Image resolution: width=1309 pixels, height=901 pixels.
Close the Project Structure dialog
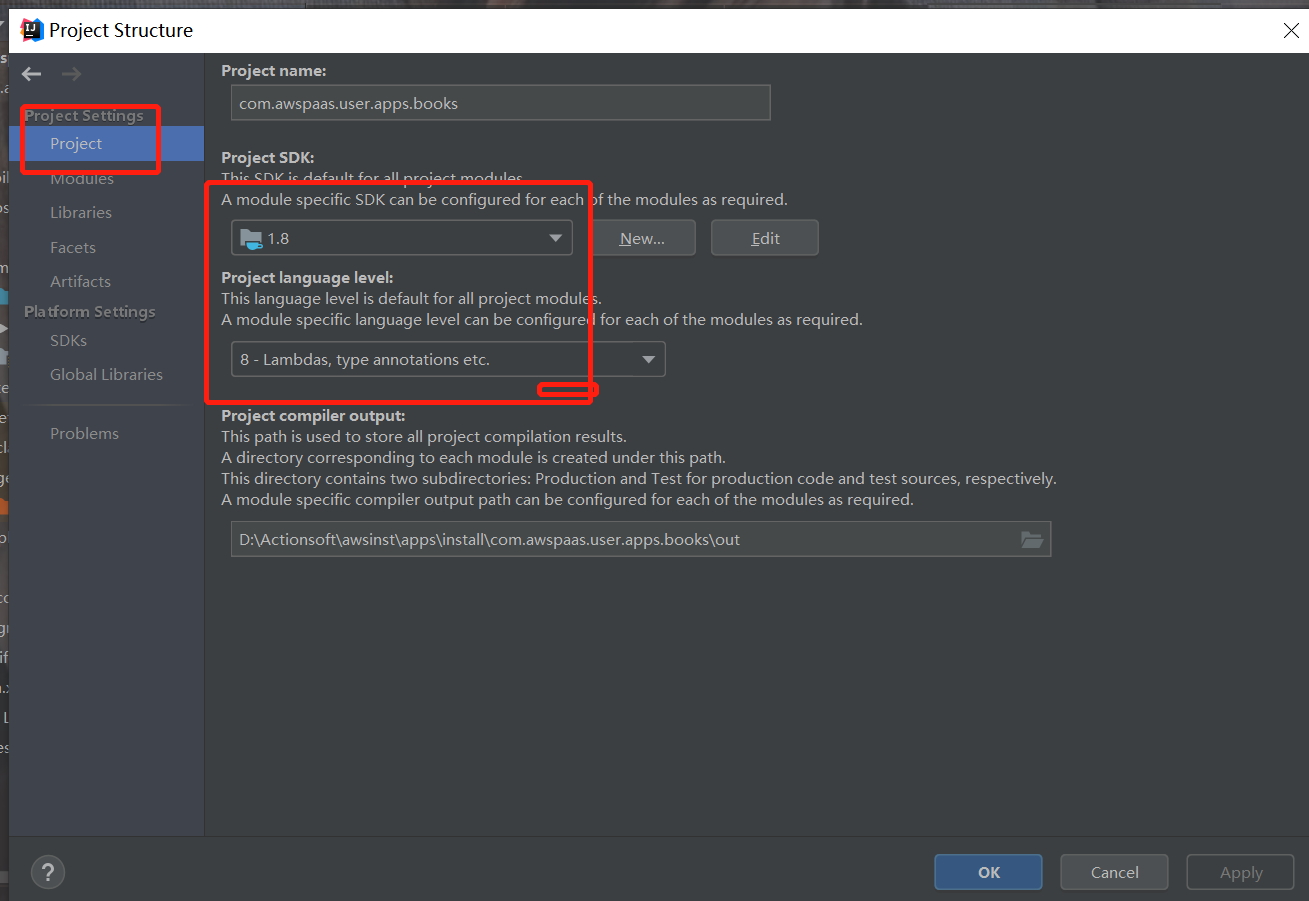click(1291, 31)
